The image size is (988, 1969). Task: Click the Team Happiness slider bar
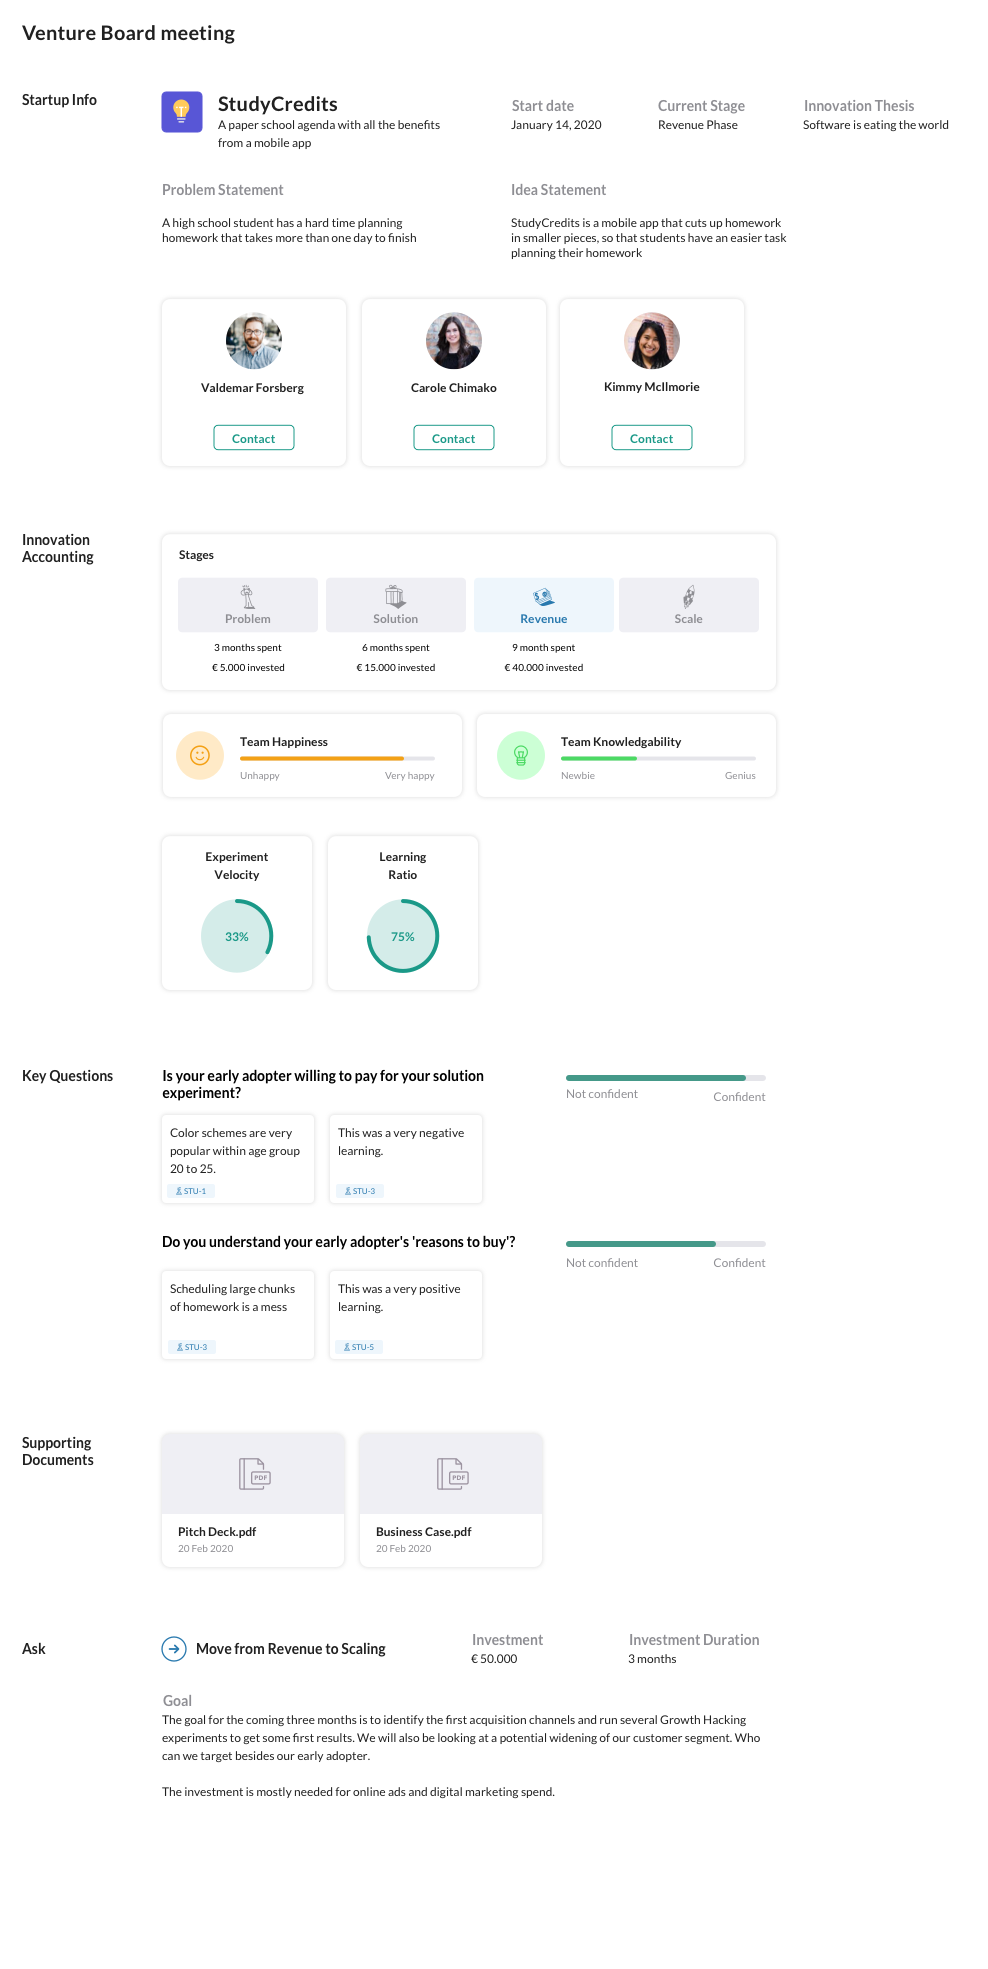click(337, 758)
